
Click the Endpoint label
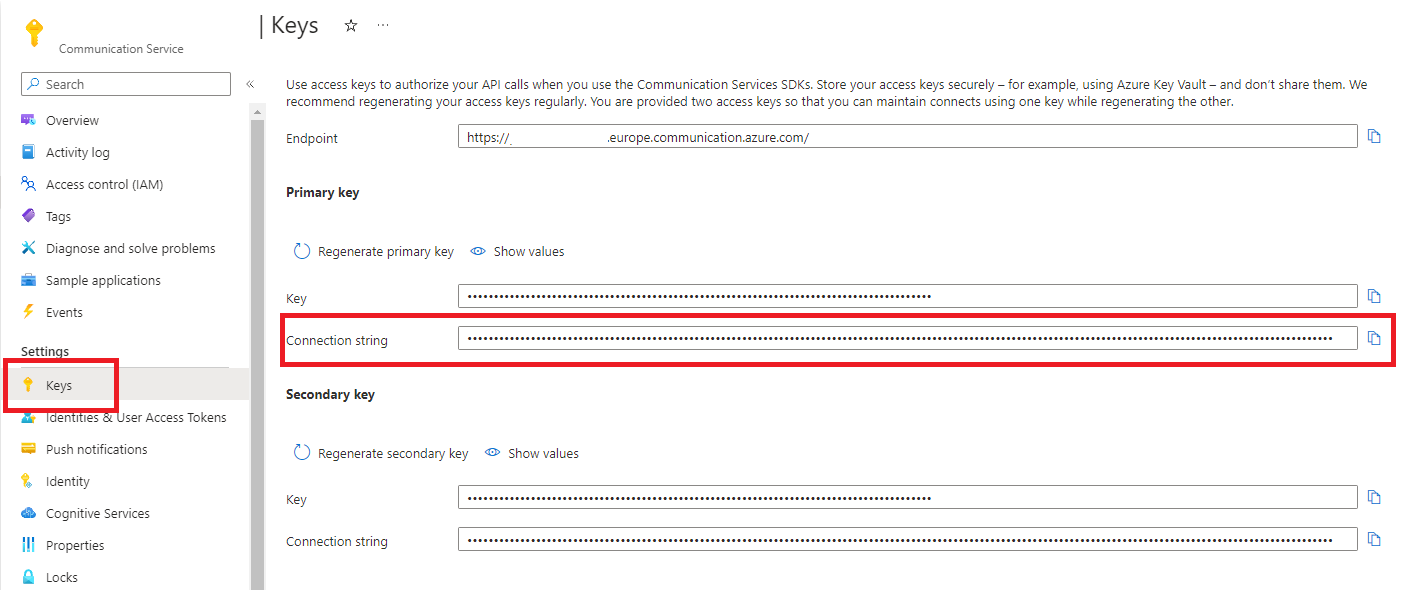click(312, 138)
